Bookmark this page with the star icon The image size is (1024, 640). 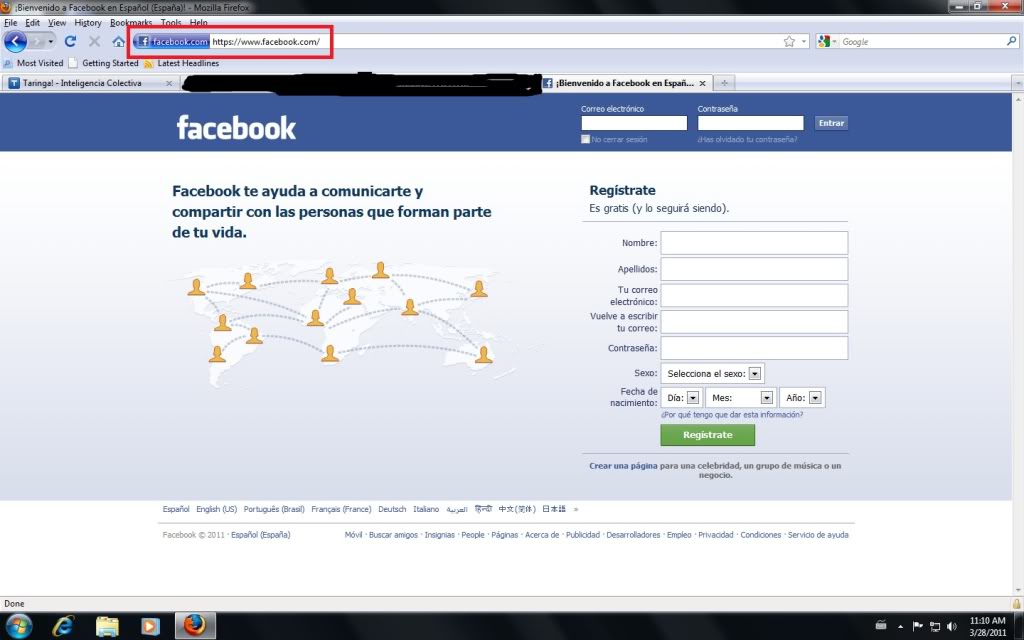pos(790,42)
